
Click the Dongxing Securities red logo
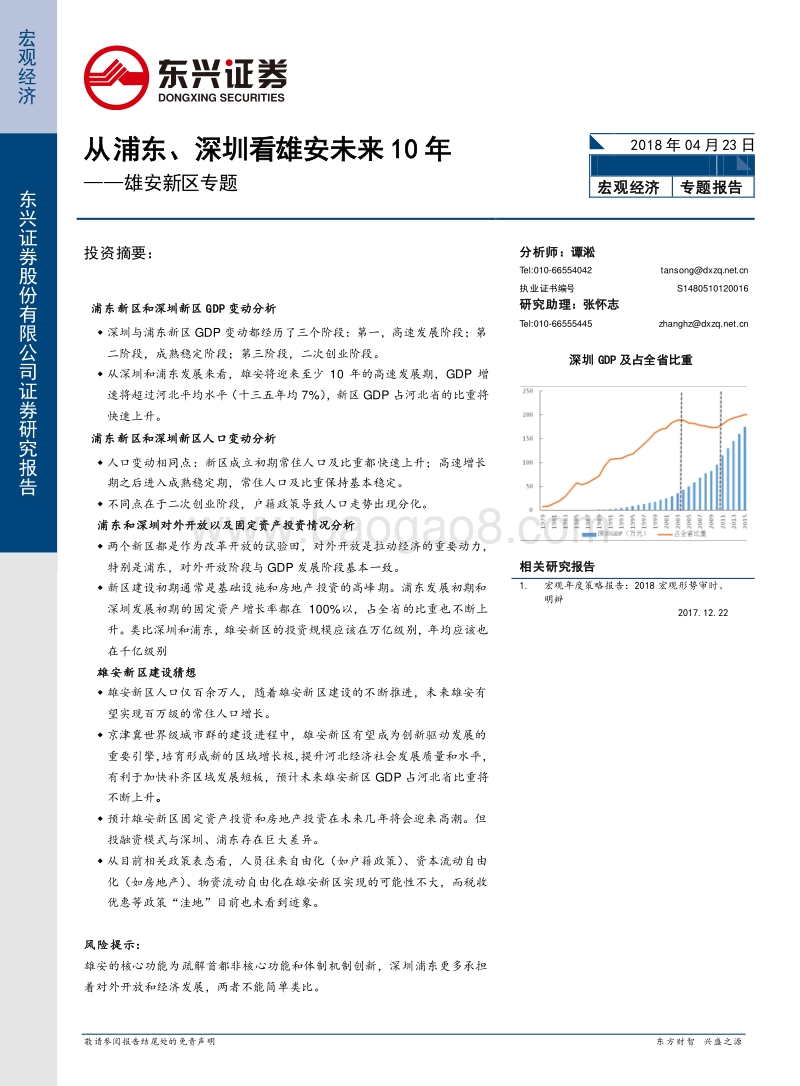click(116, 77)
